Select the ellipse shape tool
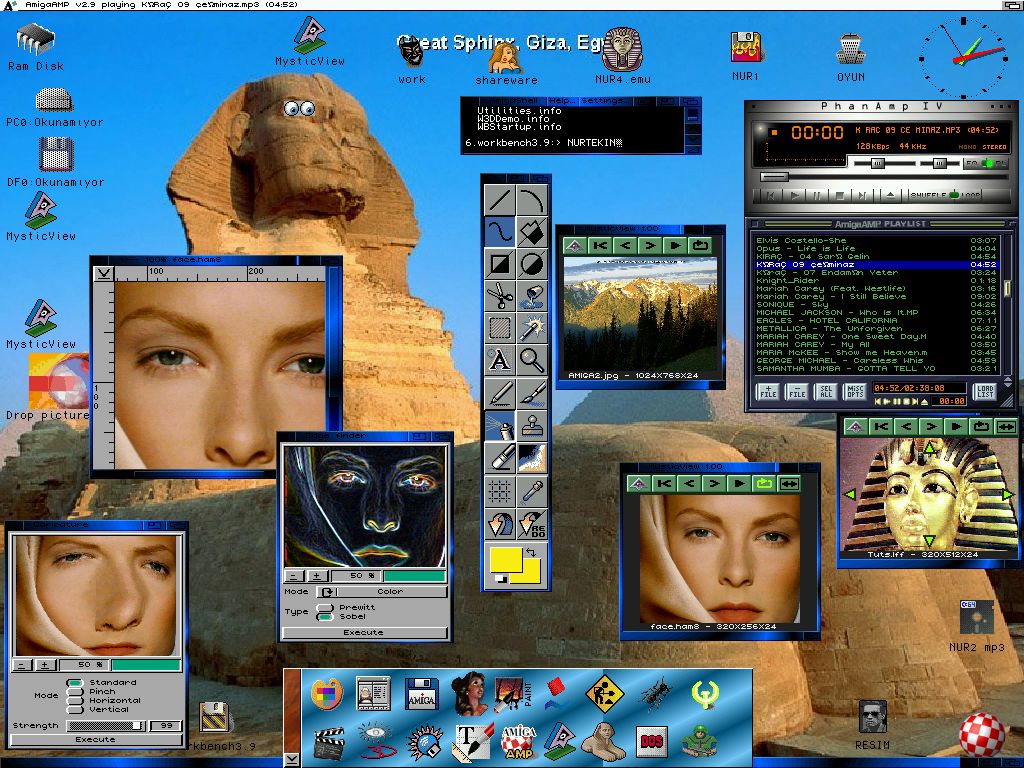This screenshot has width=1024, height=768. [x=532, y=264]
